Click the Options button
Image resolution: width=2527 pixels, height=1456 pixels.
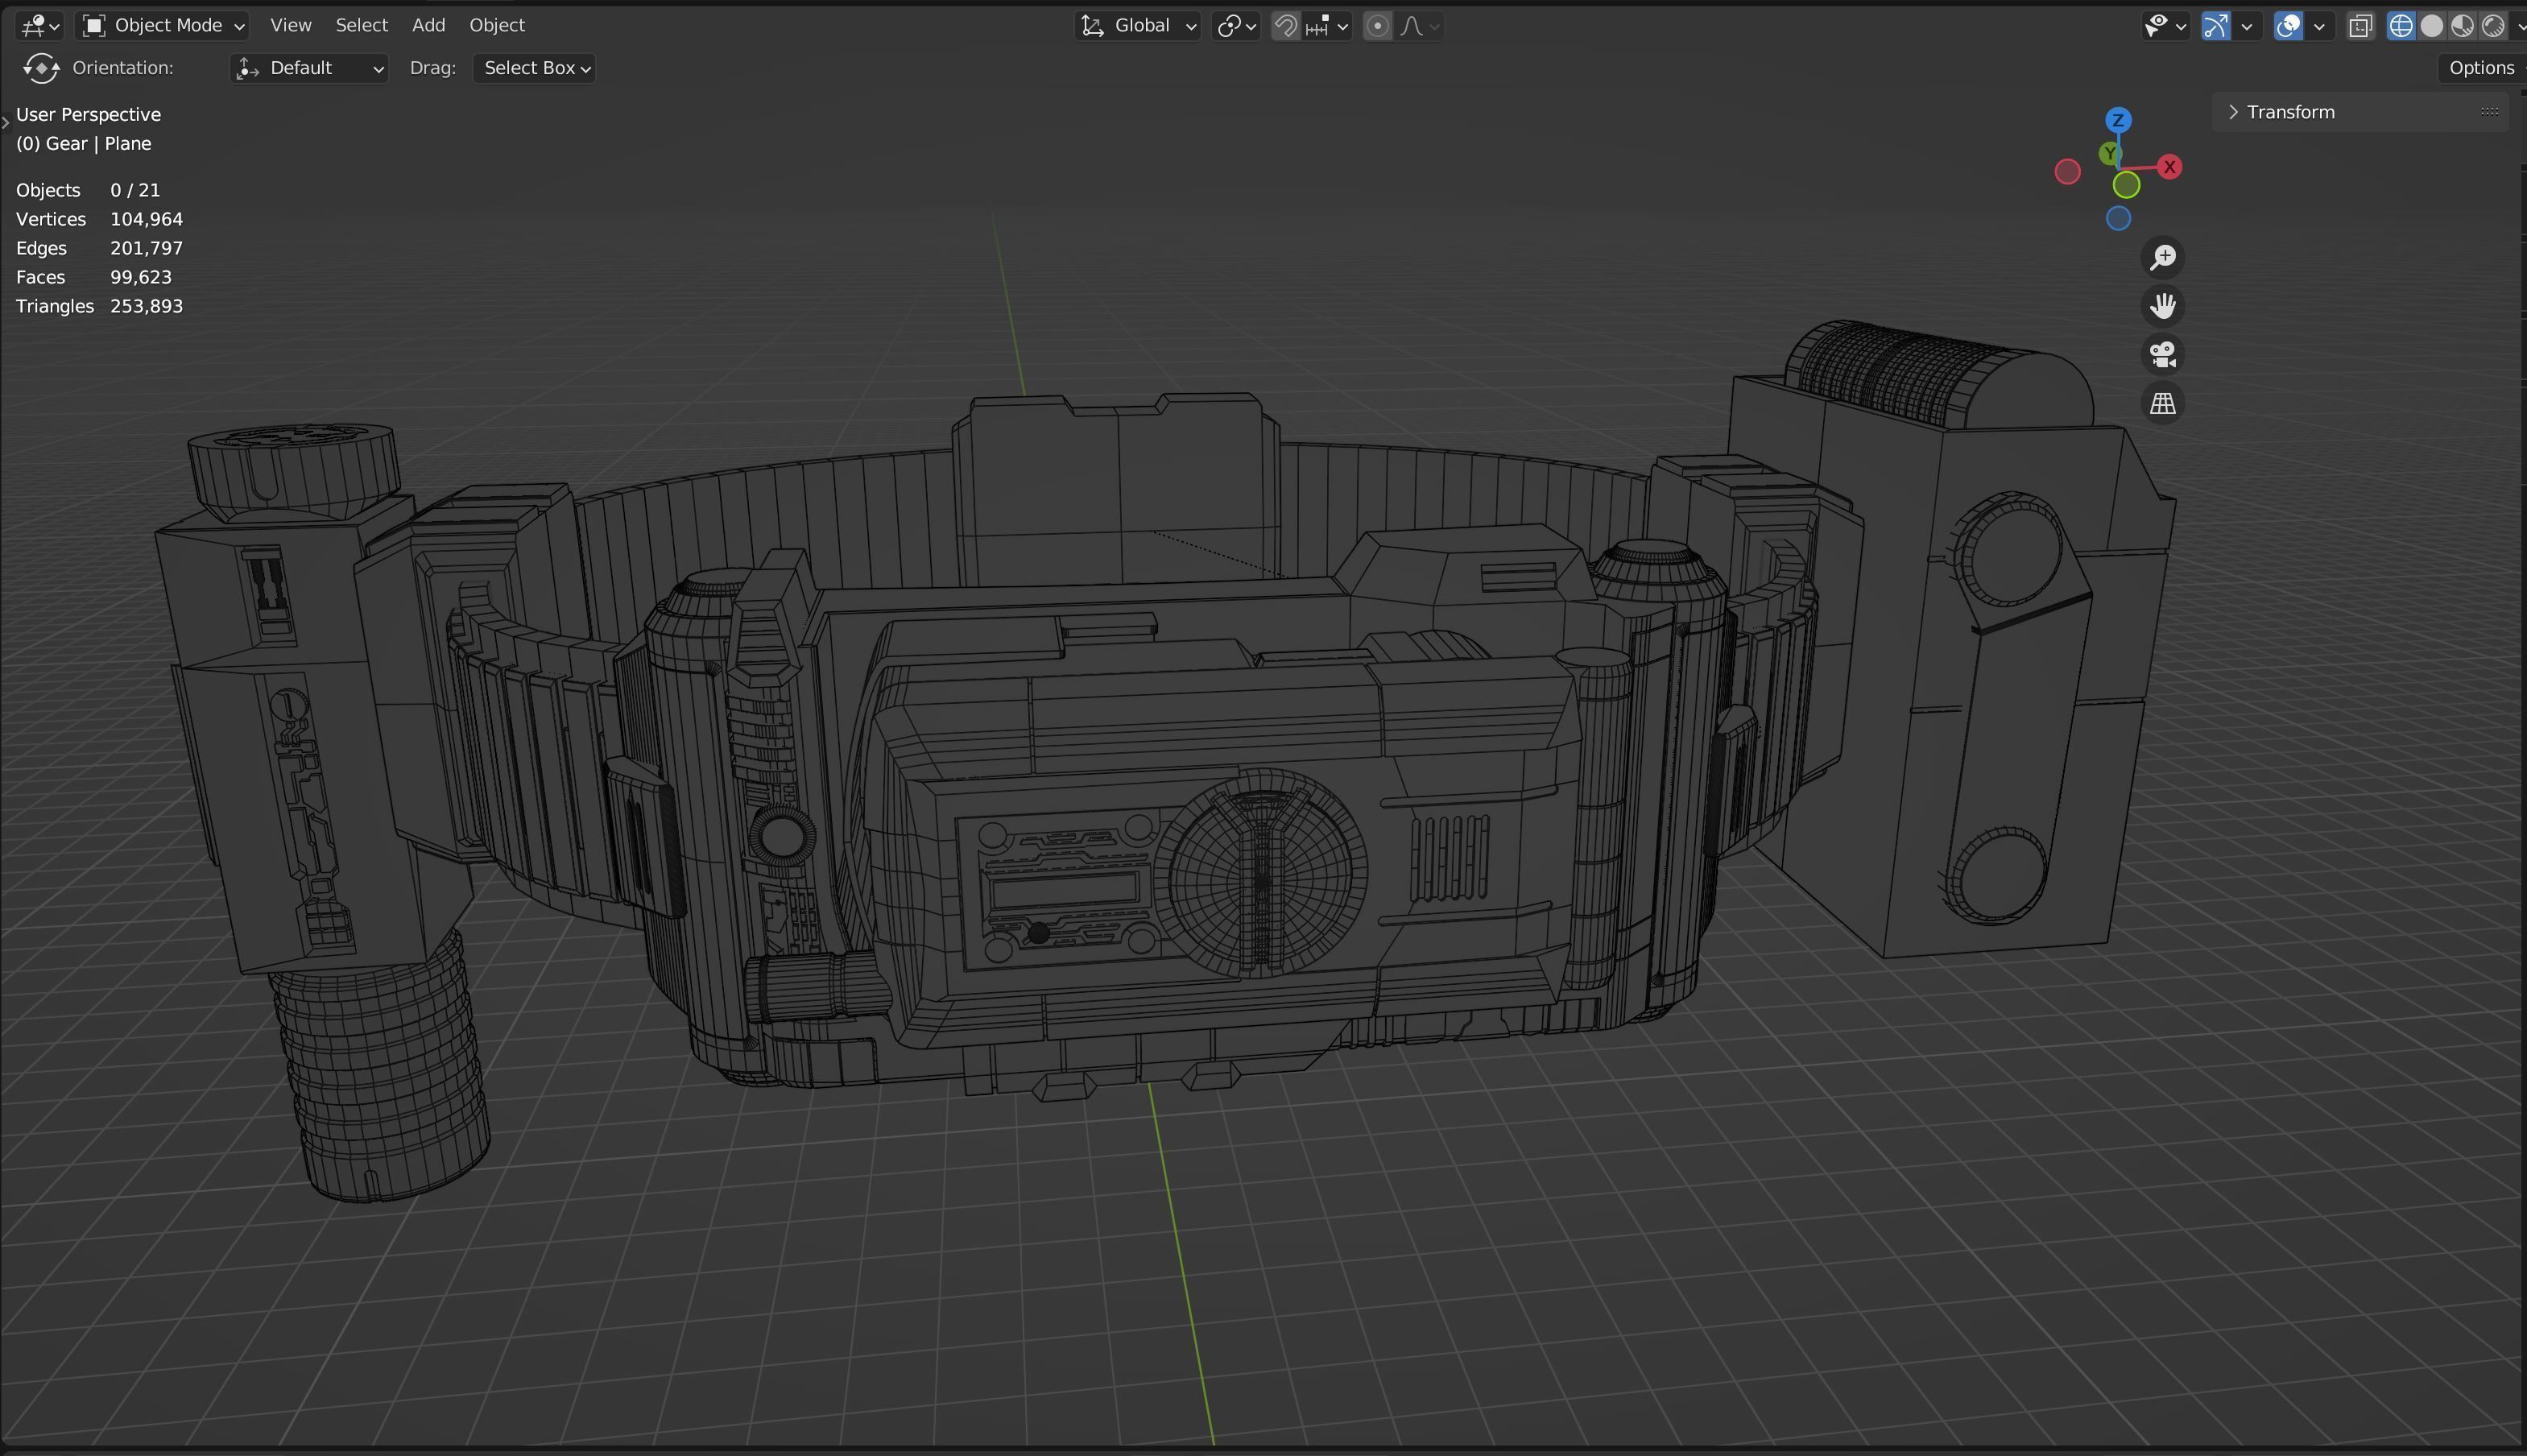(2480, 68)
